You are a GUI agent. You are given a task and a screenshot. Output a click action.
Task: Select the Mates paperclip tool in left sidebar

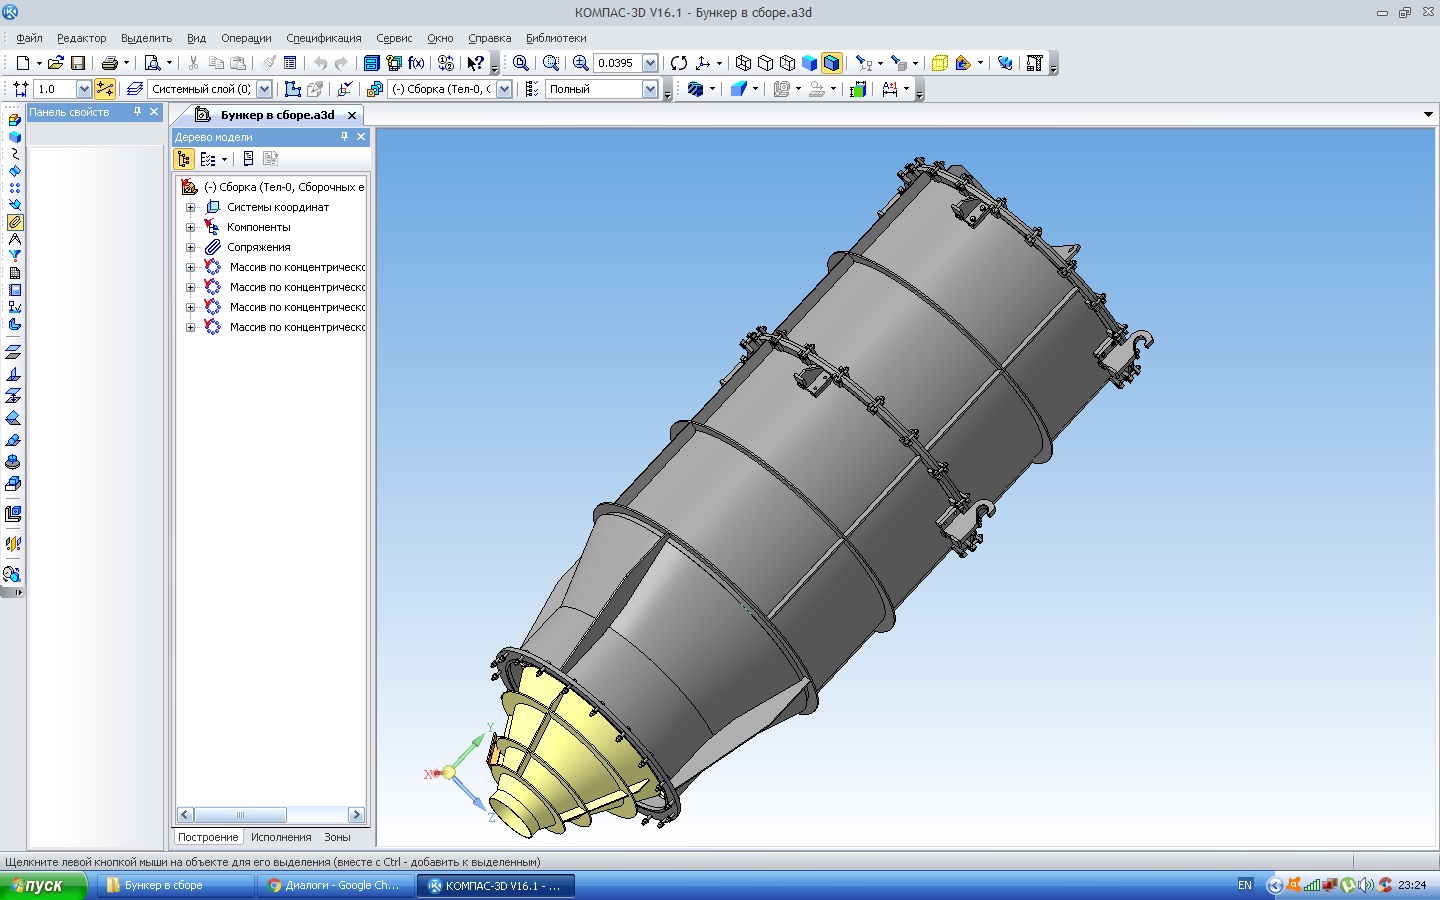tap(15, 222)
